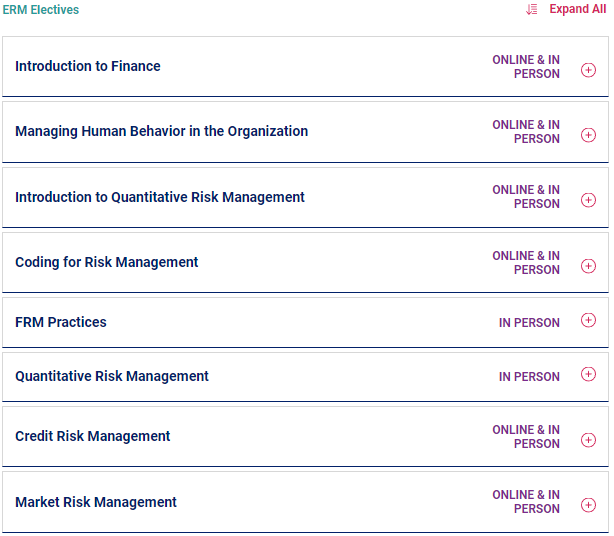Open Coding for Risk Management via plus icon
The height and width of the screenshot is (536, 614).
click(588, 266)
